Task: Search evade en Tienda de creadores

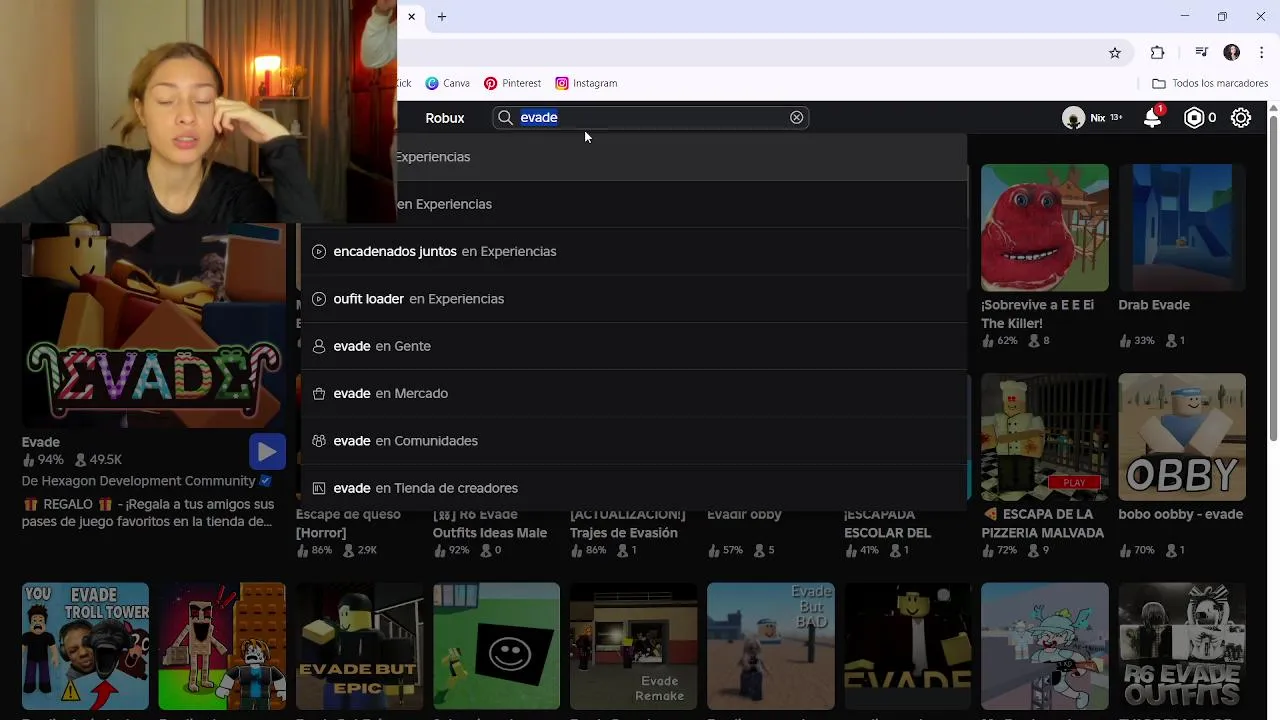Action: [x=633, y=488]
